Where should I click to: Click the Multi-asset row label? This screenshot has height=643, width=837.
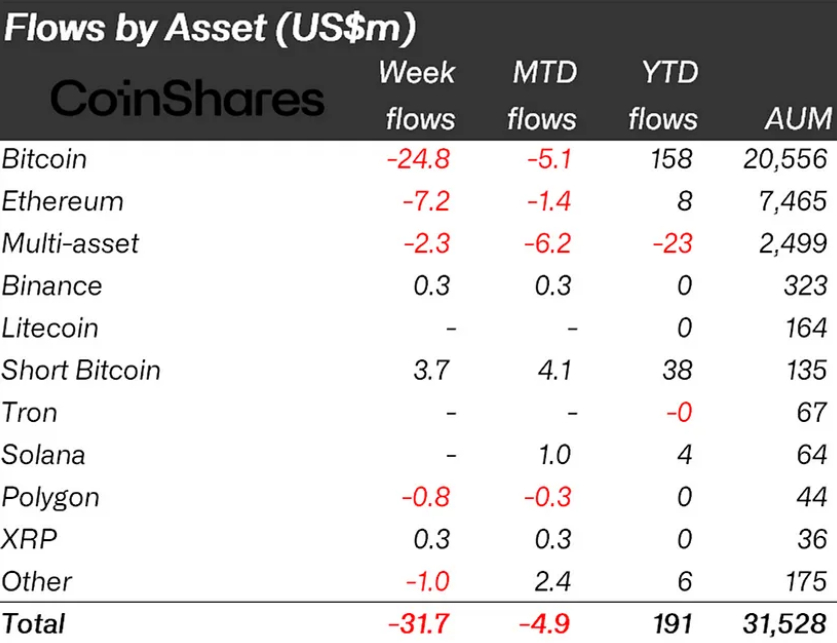coord(70,243)
